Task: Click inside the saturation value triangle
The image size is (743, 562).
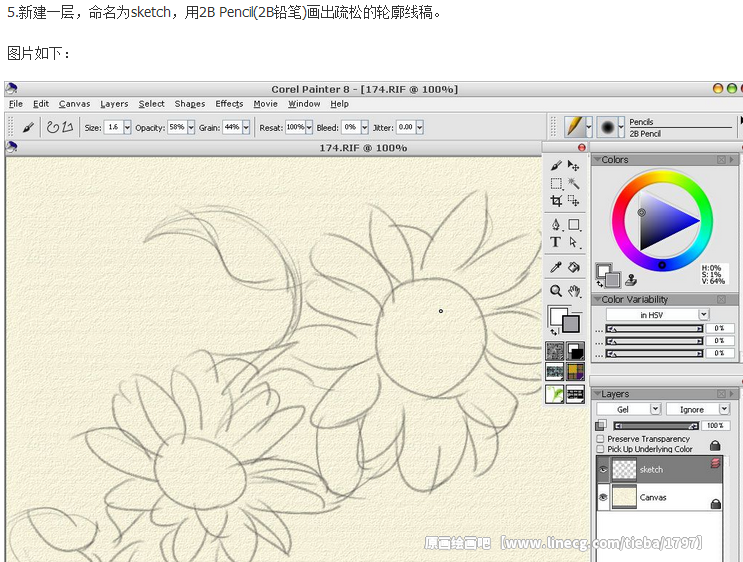Action: [x=662, y=220]
